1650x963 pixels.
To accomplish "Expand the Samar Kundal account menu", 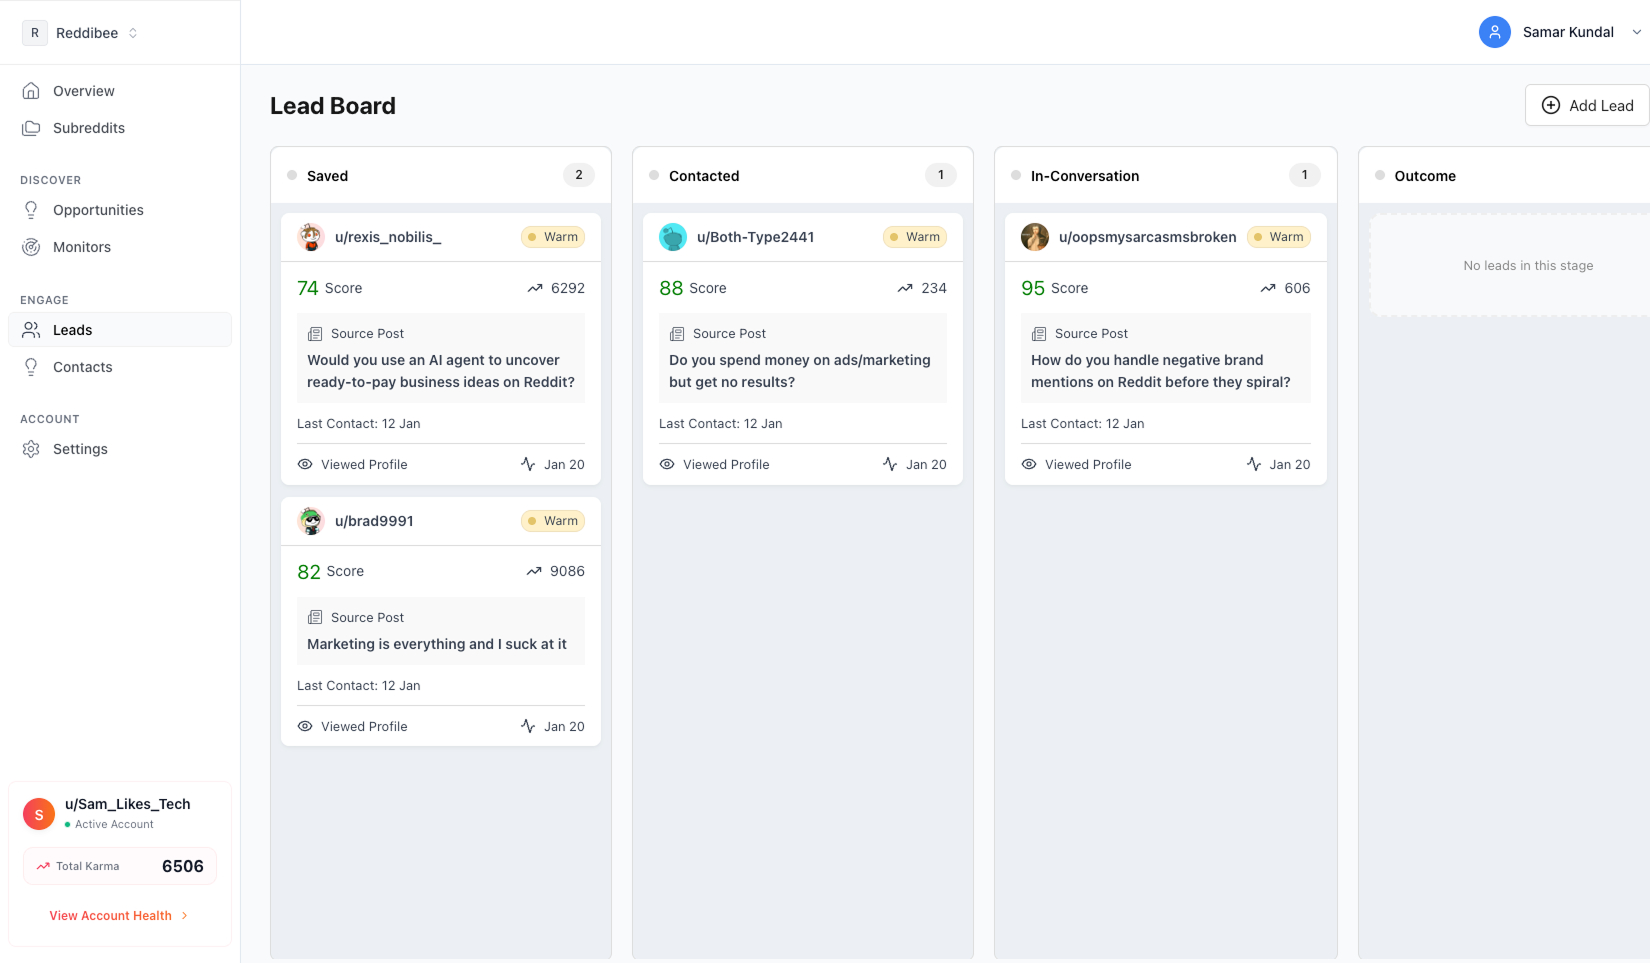I will (1636, 32).
